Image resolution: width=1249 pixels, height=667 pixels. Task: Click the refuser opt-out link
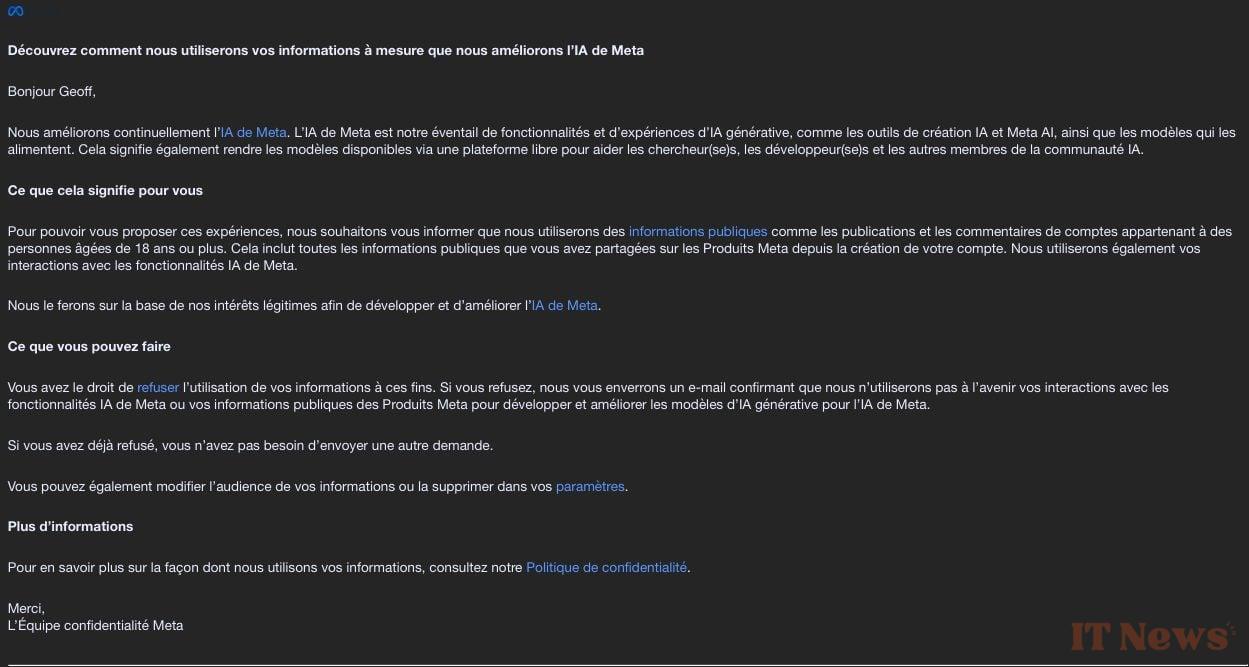[x=158, y=387]
